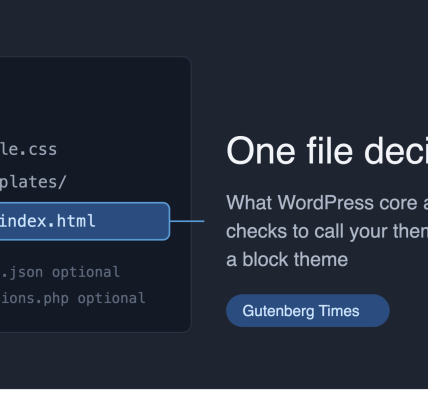The height and width of the screenshot is (400, 428).
Task: Click the "optional" label after .json
Action: pyautogui.click(x=86, y=272)
